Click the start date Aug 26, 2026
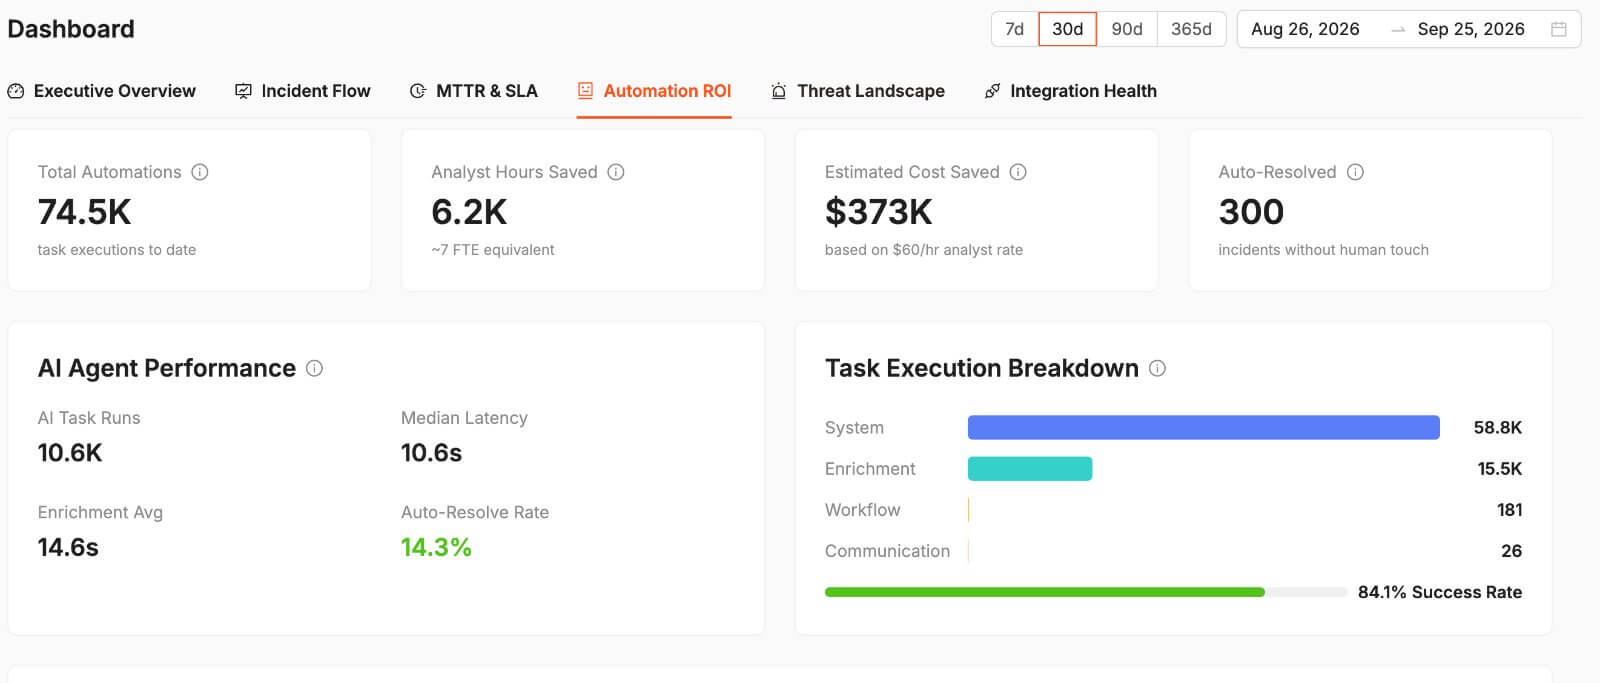Image resolution: width=1600 pixels, height=683 pixels. pyautogui.click(x=1305, y=29)
